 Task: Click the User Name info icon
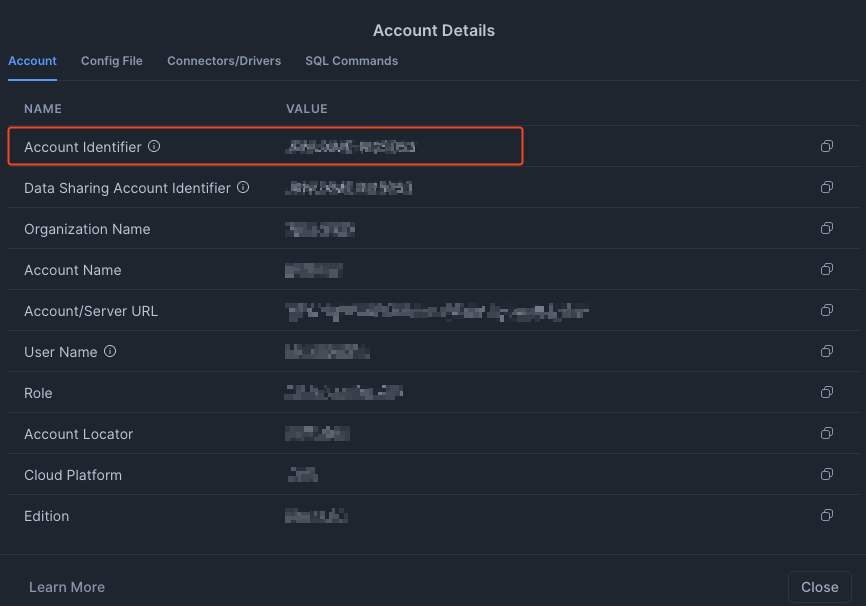110,351
